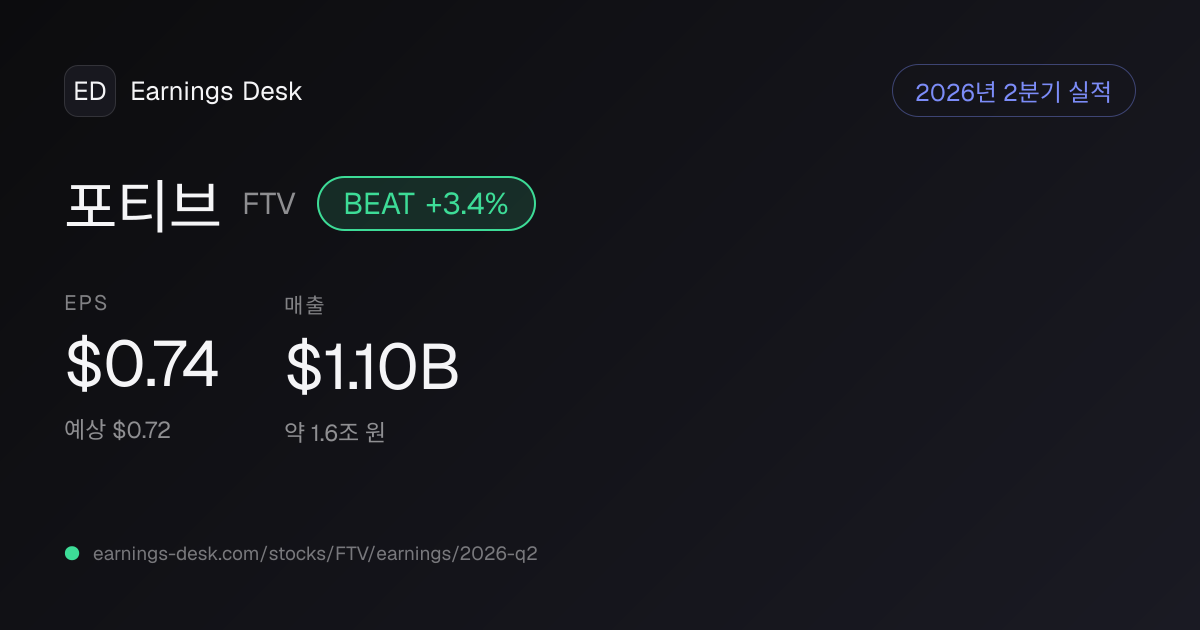The image size is (1200, 630).
Task: Click the 약 1.6조 원 conversion text
Action: pos(335,433)
